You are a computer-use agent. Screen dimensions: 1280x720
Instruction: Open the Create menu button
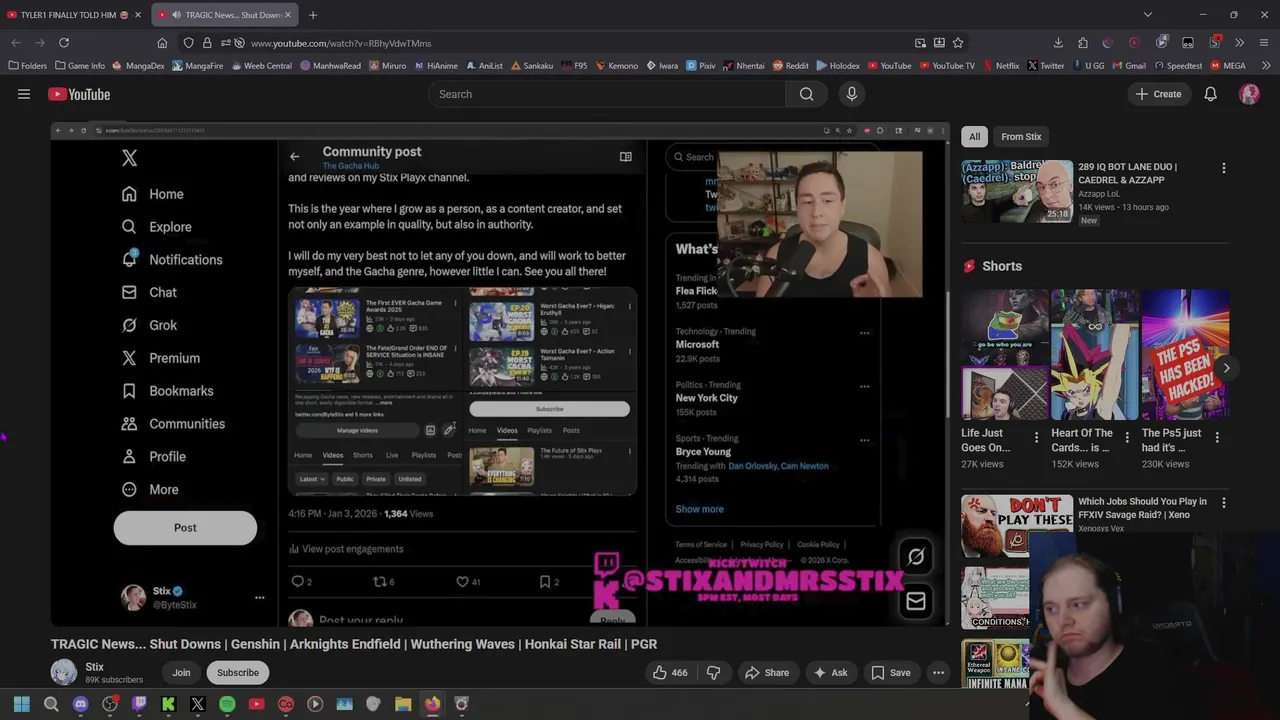click(x=1158, y=94)
